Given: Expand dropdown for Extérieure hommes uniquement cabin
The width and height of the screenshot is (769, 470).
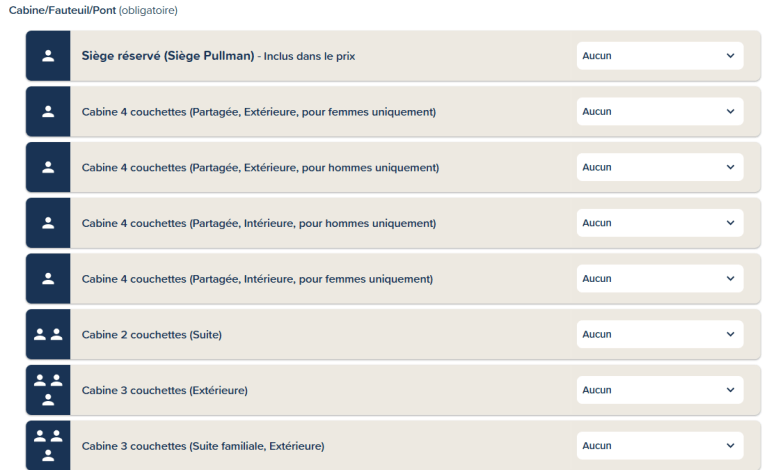Looking at the screenshot, I should (660, 167).
